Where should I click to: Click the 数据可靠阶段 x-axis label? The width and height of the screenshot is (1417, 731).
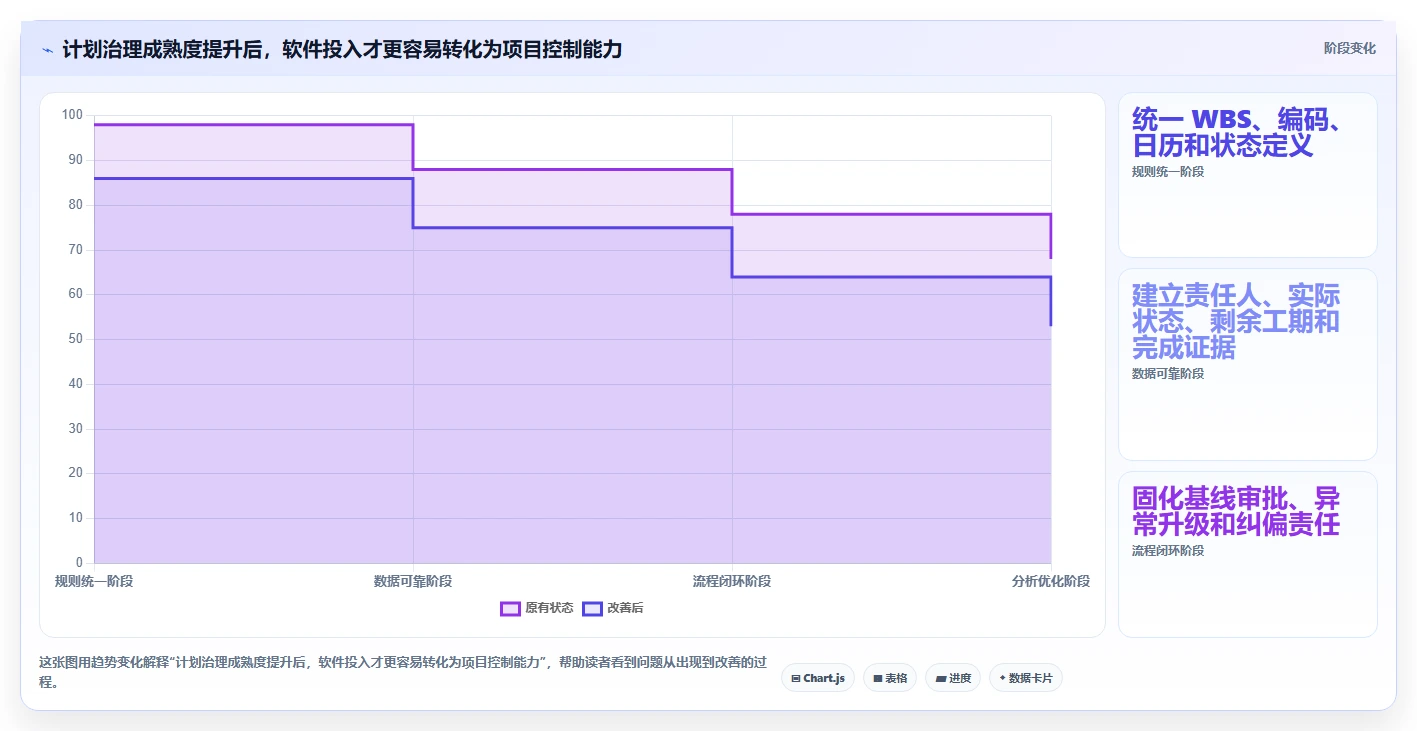[413, 581]
